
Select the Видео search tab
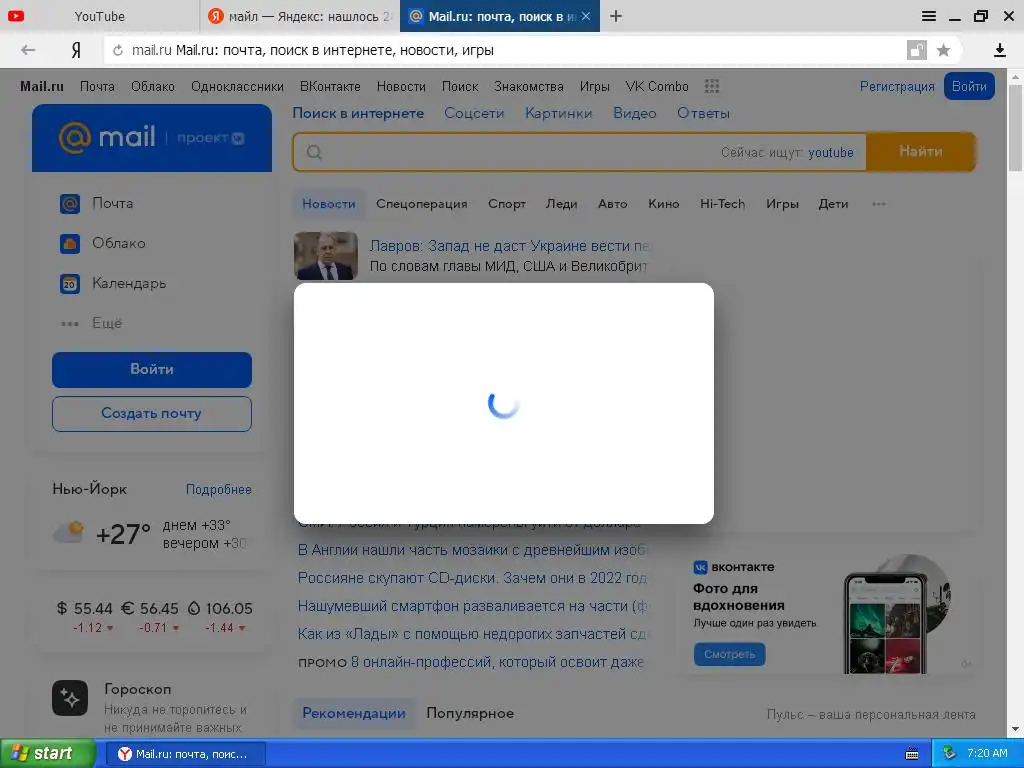634,113
